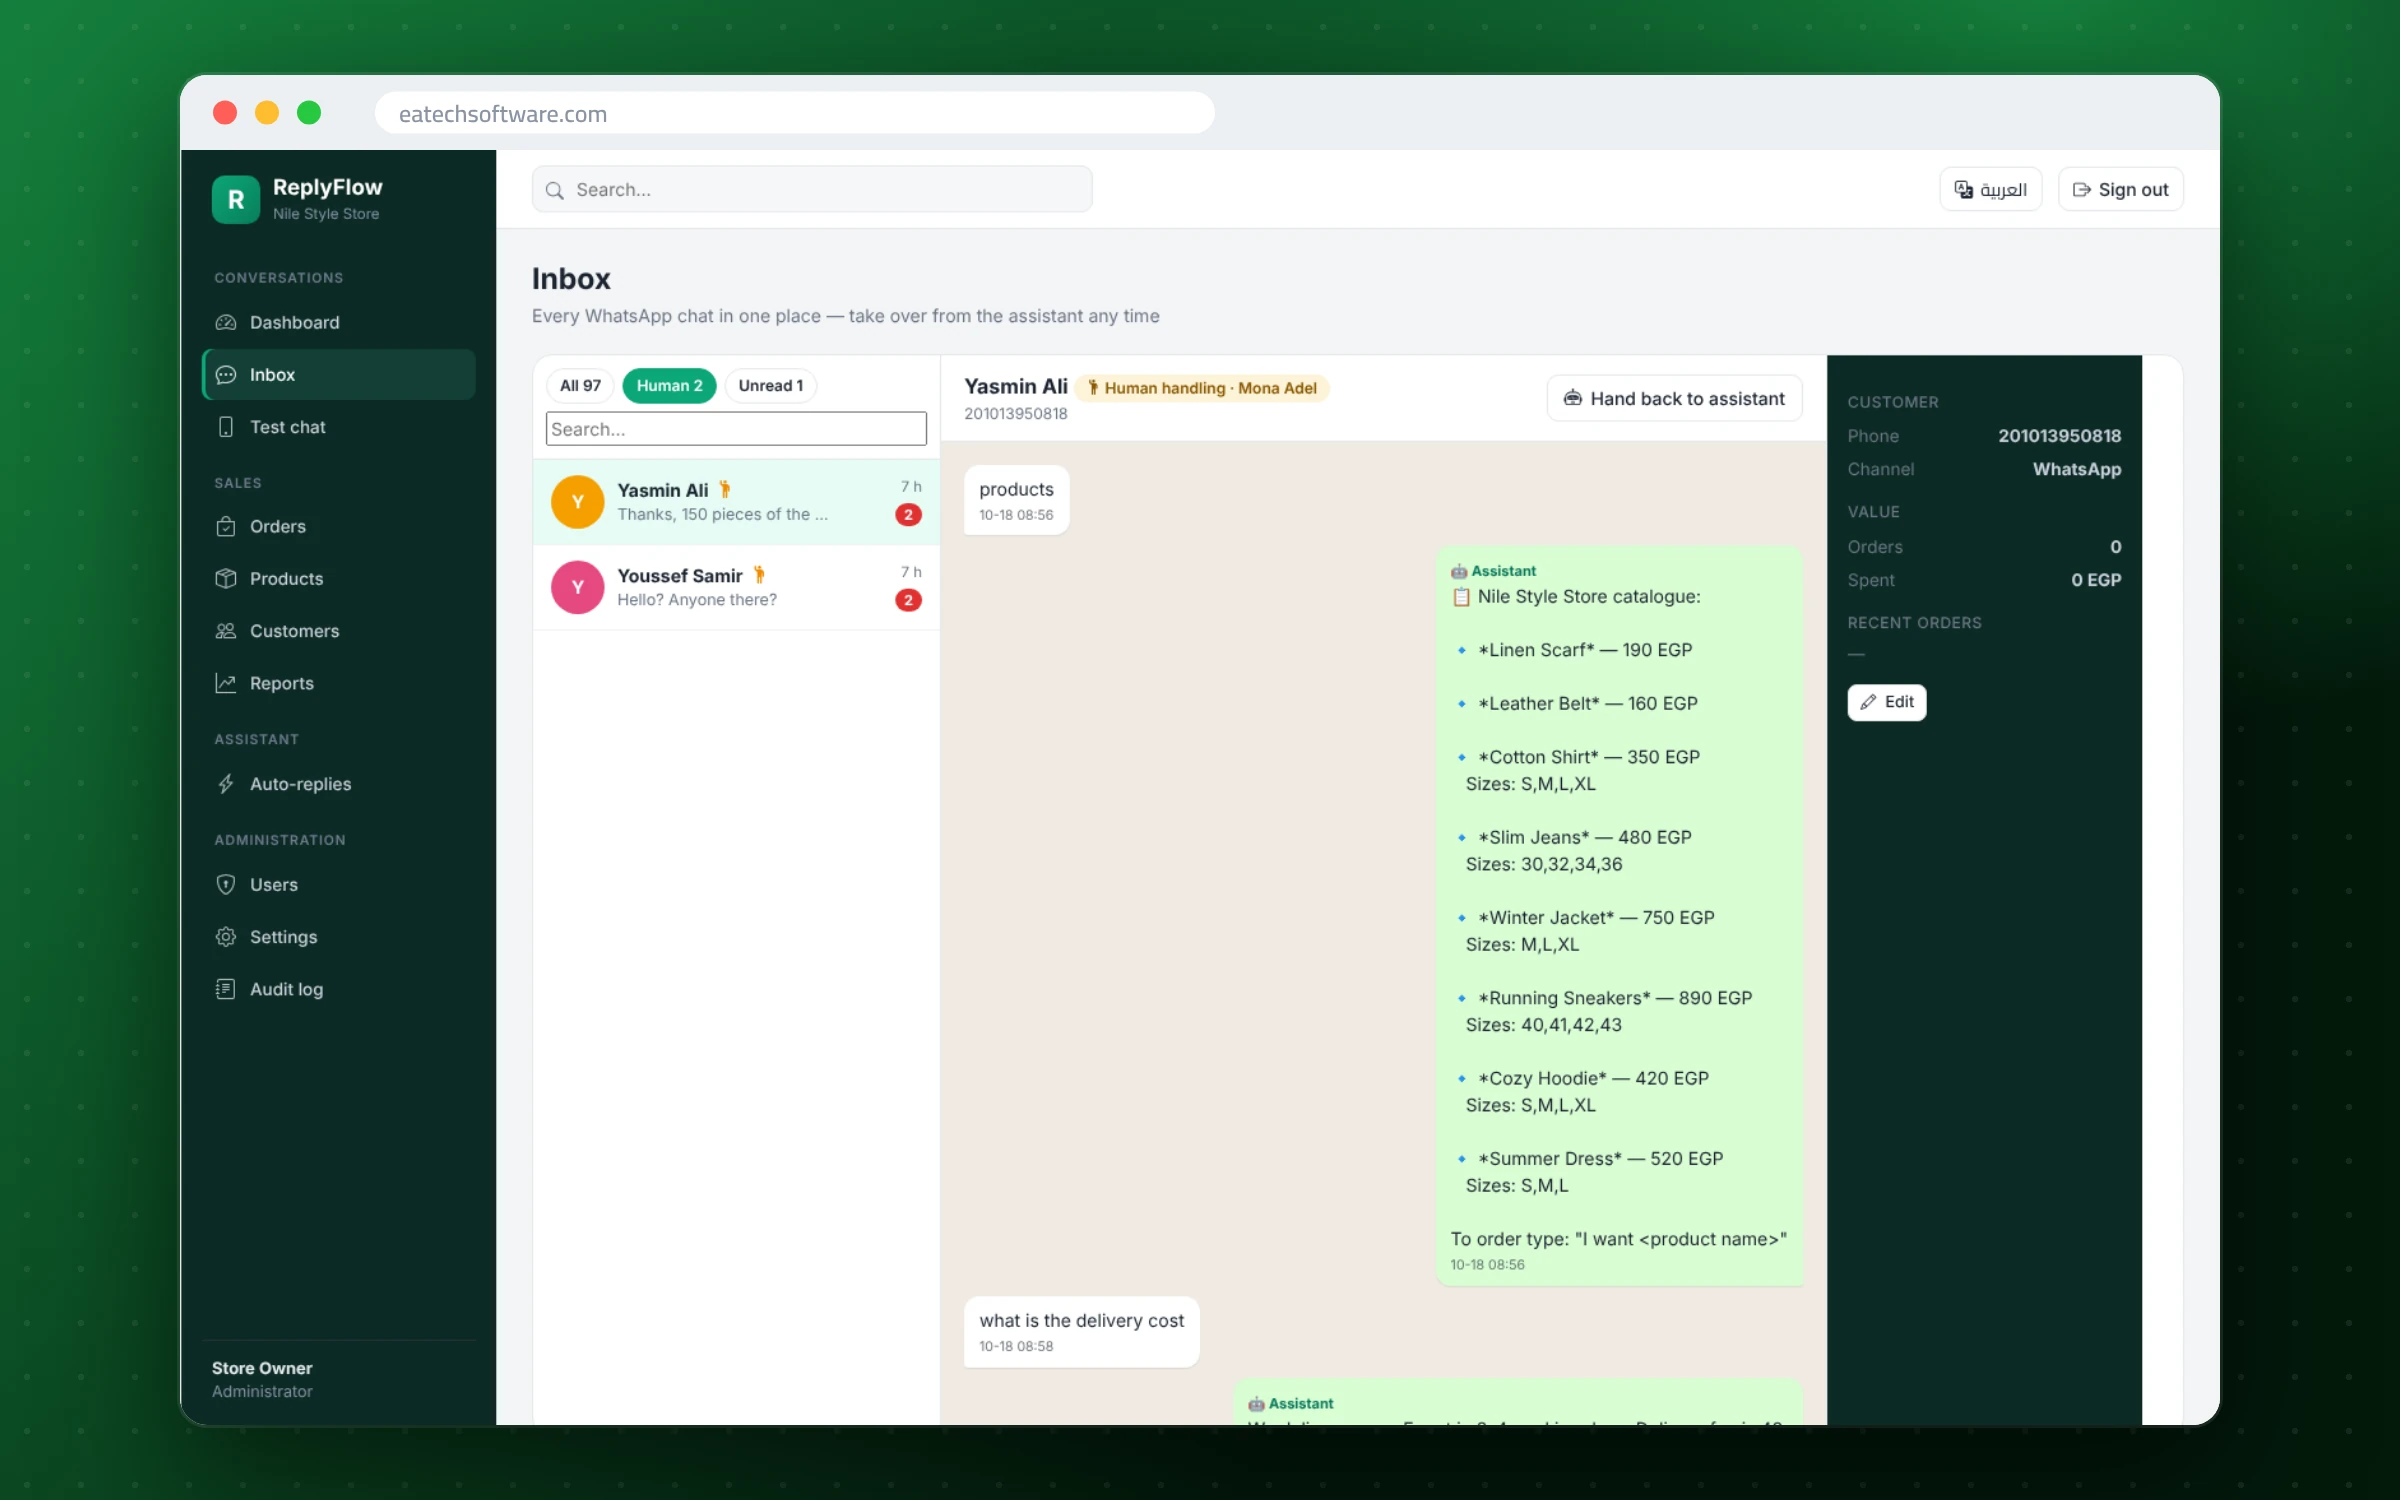Click the Test chat phone icon
Image resolution: width=2400 pixels, height=1500 pixels.
click(226, 427)
